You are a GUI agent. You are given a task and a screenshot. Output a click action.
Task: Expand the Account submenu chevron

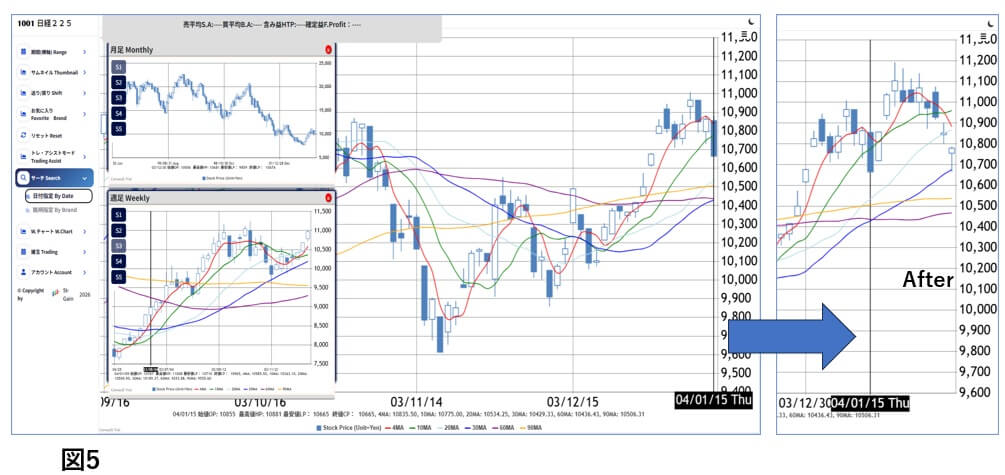pos(85,272)
